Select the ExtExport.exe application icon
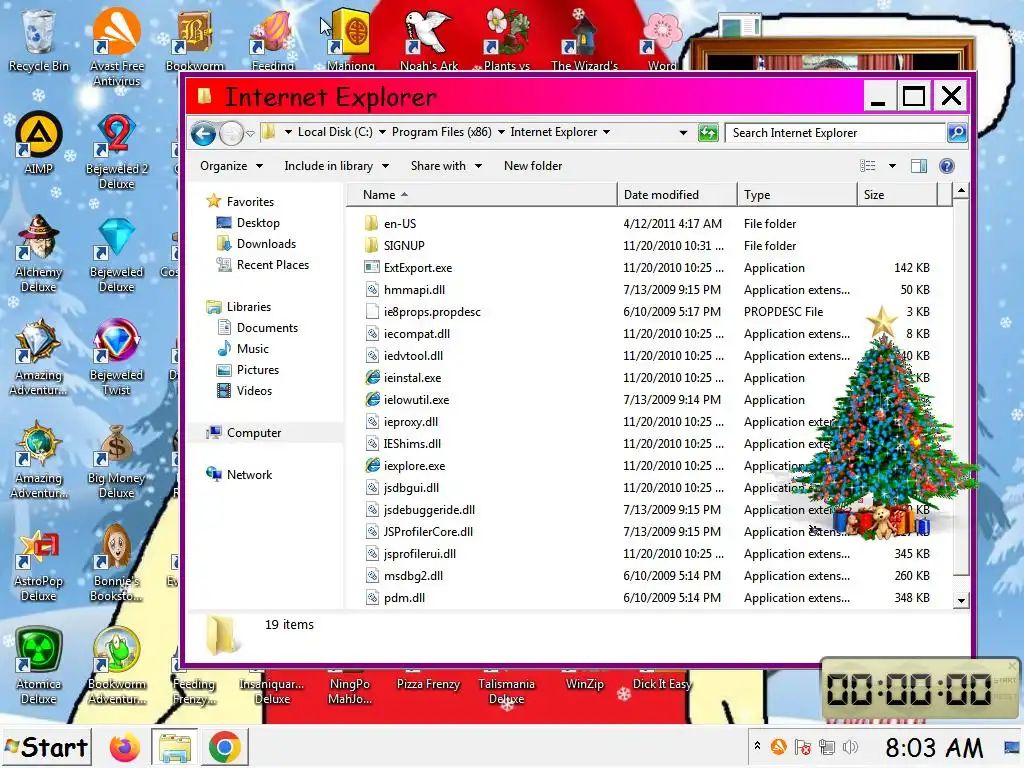 tap(372, 268)
